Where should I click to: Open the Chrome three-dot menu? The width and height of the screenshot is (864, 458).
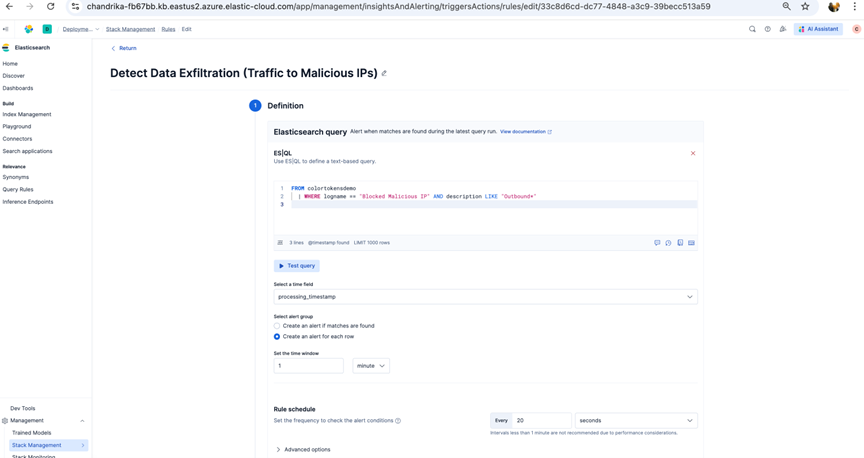(855, 7)
